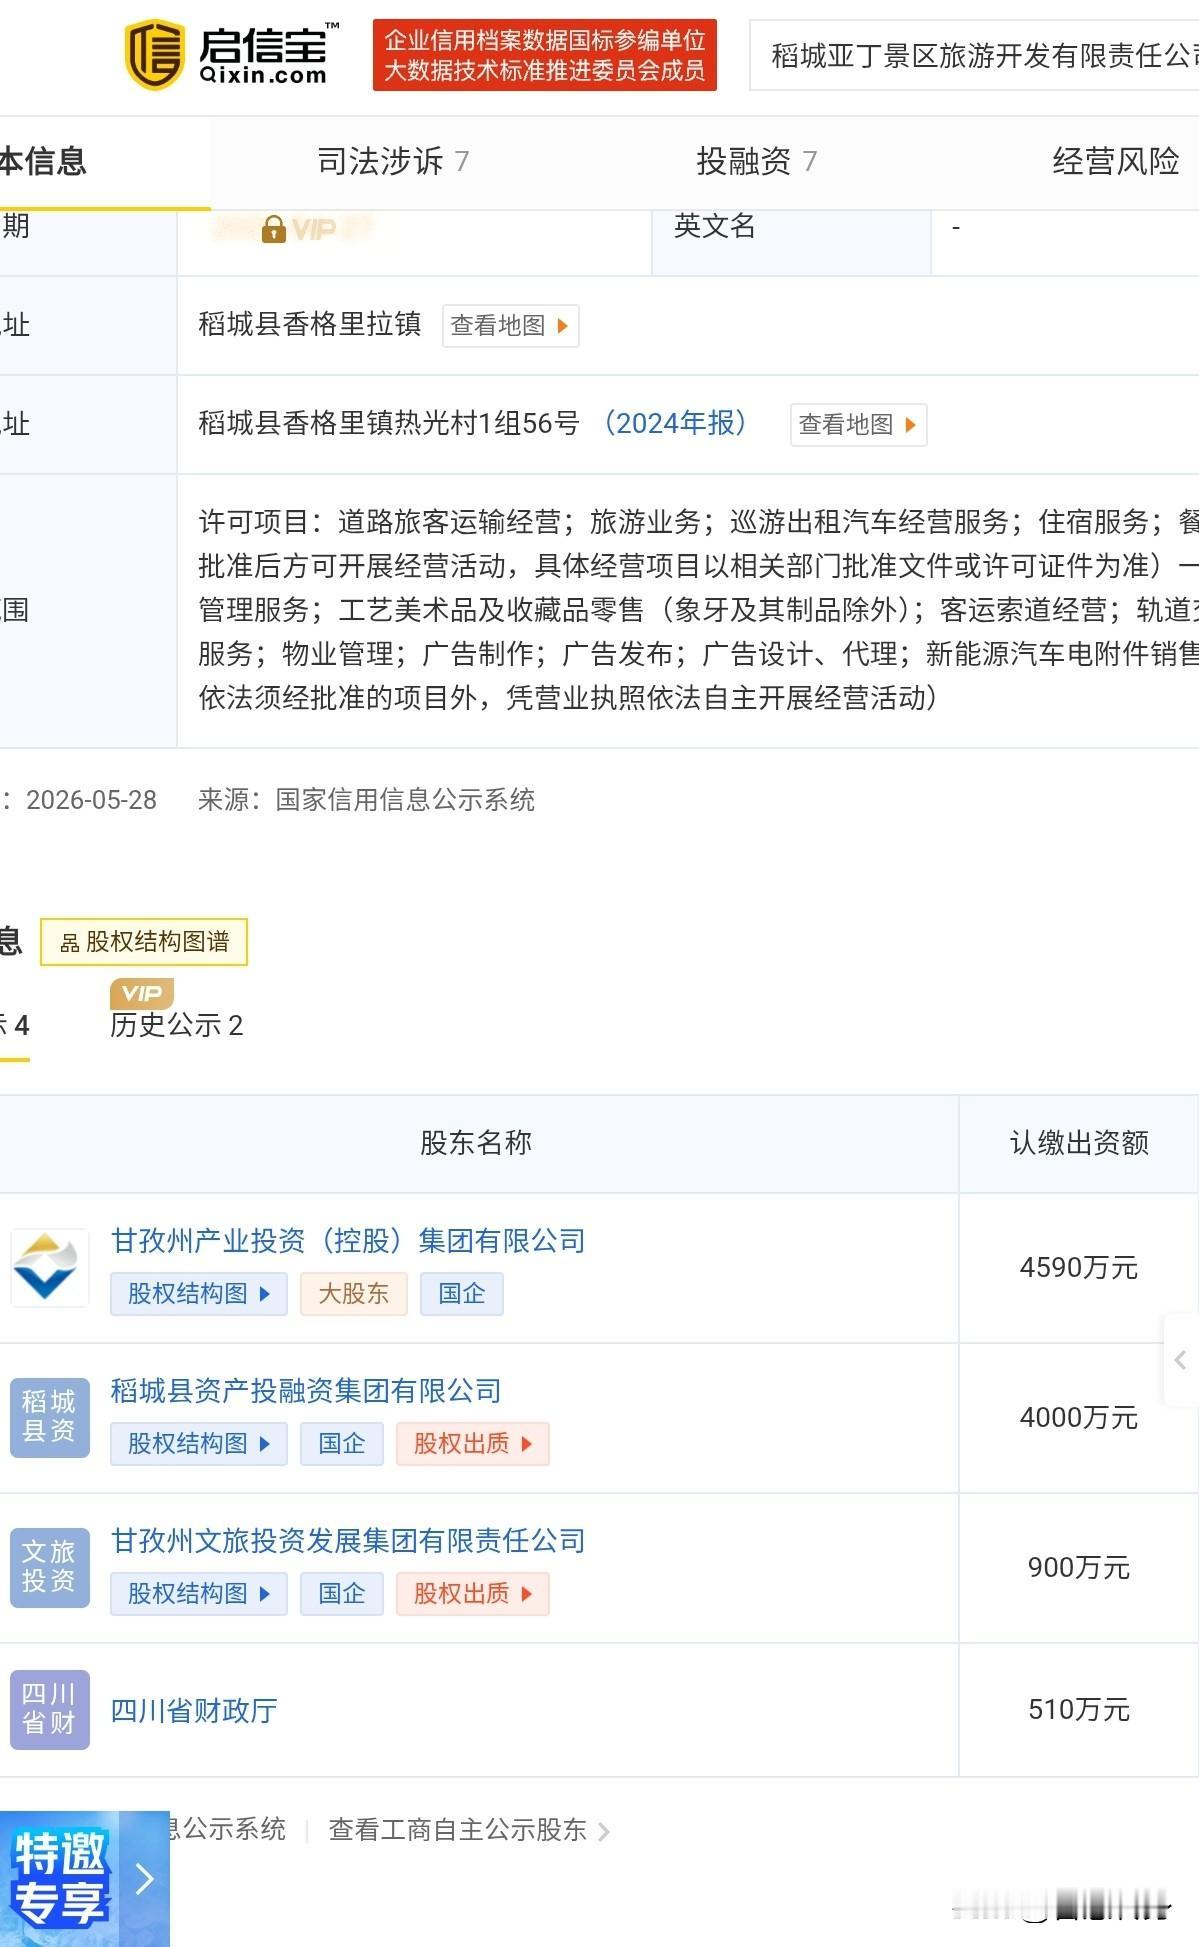Click the 认缴出资额 column header
The height and width of the screenshot is (1947, 1199).
(x=1079, y=1143)
